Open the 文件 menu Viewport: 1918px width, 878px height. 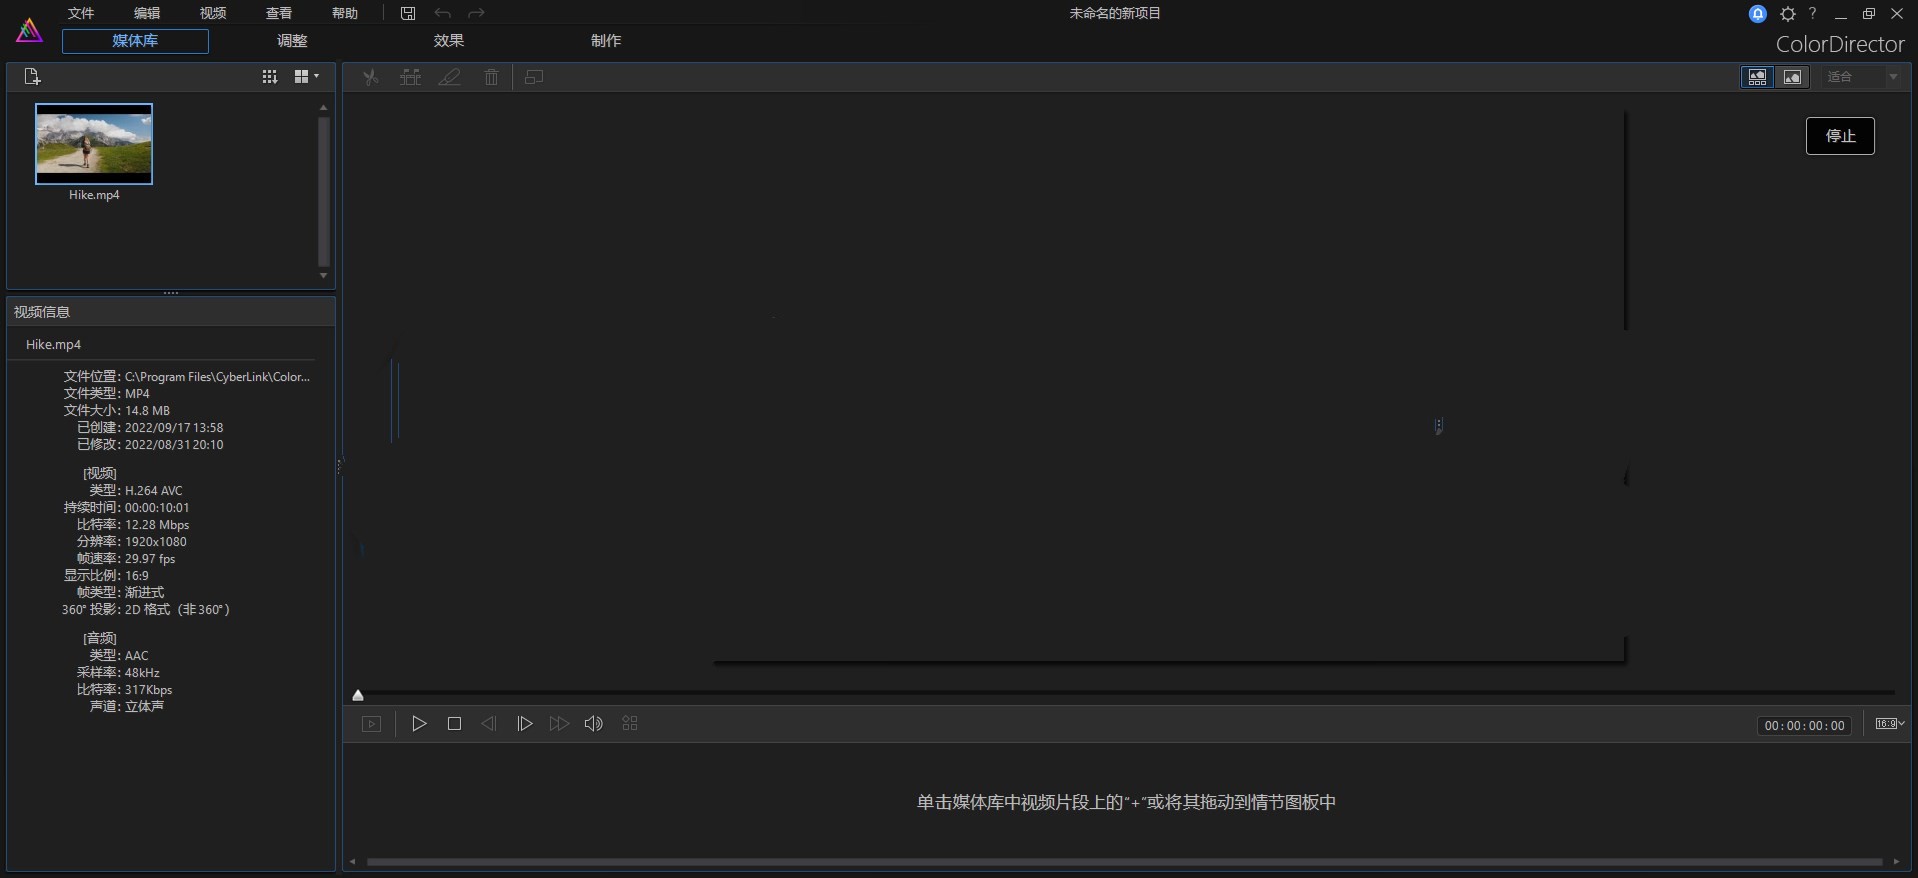coord(81,13)
